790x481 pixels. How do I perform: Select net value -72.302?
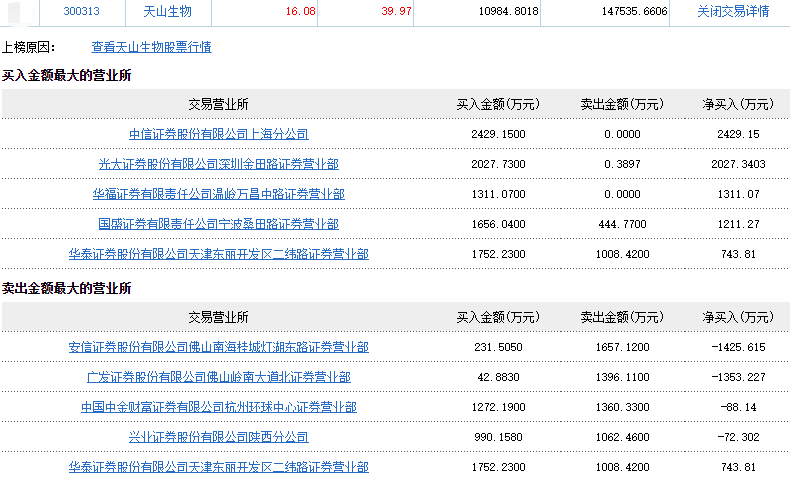click(x=738, y=437)
